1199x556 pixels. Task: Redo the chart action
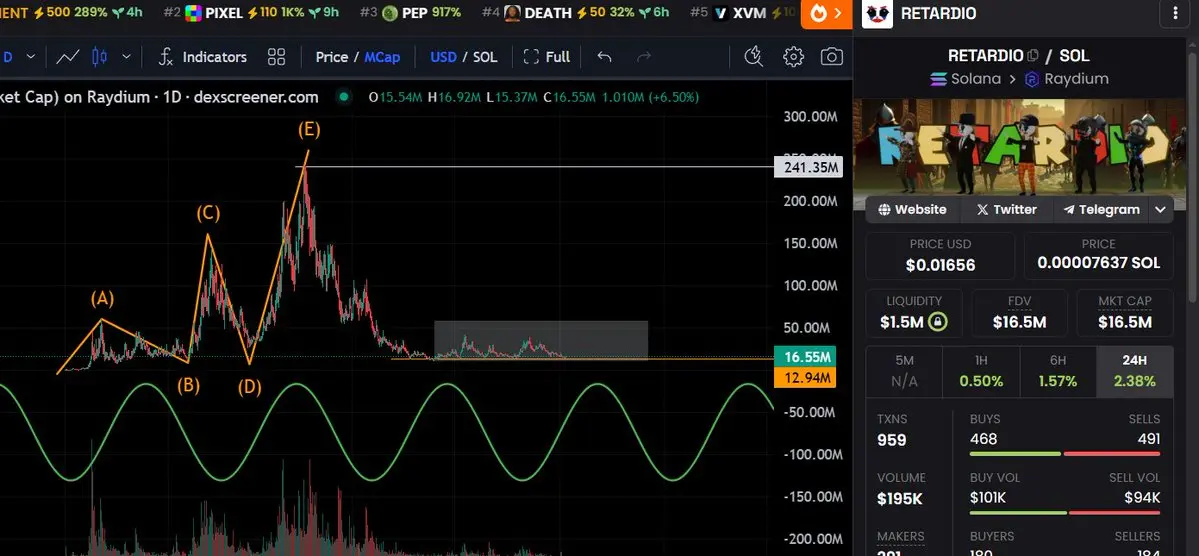tap(644, 57)
